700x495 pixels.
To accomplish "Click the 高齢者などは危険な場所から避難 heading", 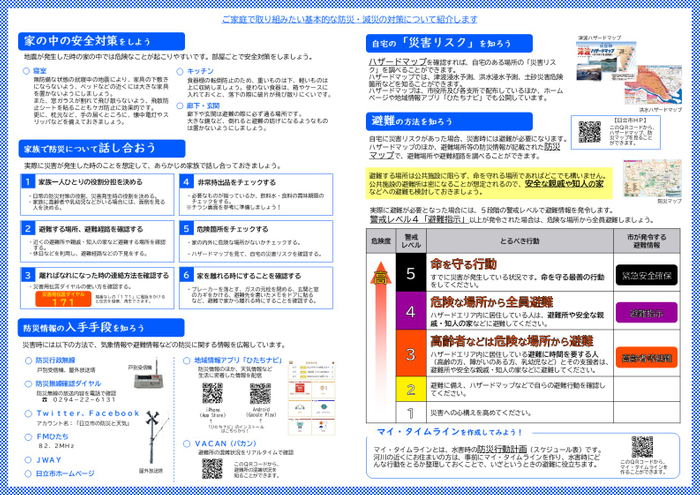I will point(512,341).
